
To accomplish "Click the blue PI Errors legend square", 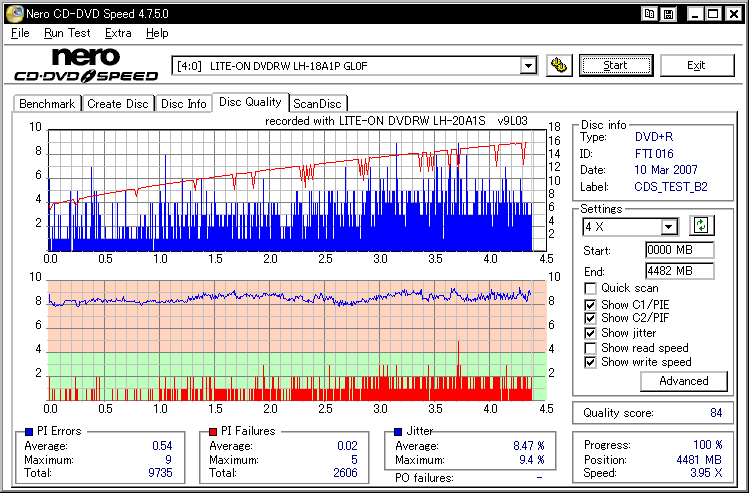I will tap(28, 431).
